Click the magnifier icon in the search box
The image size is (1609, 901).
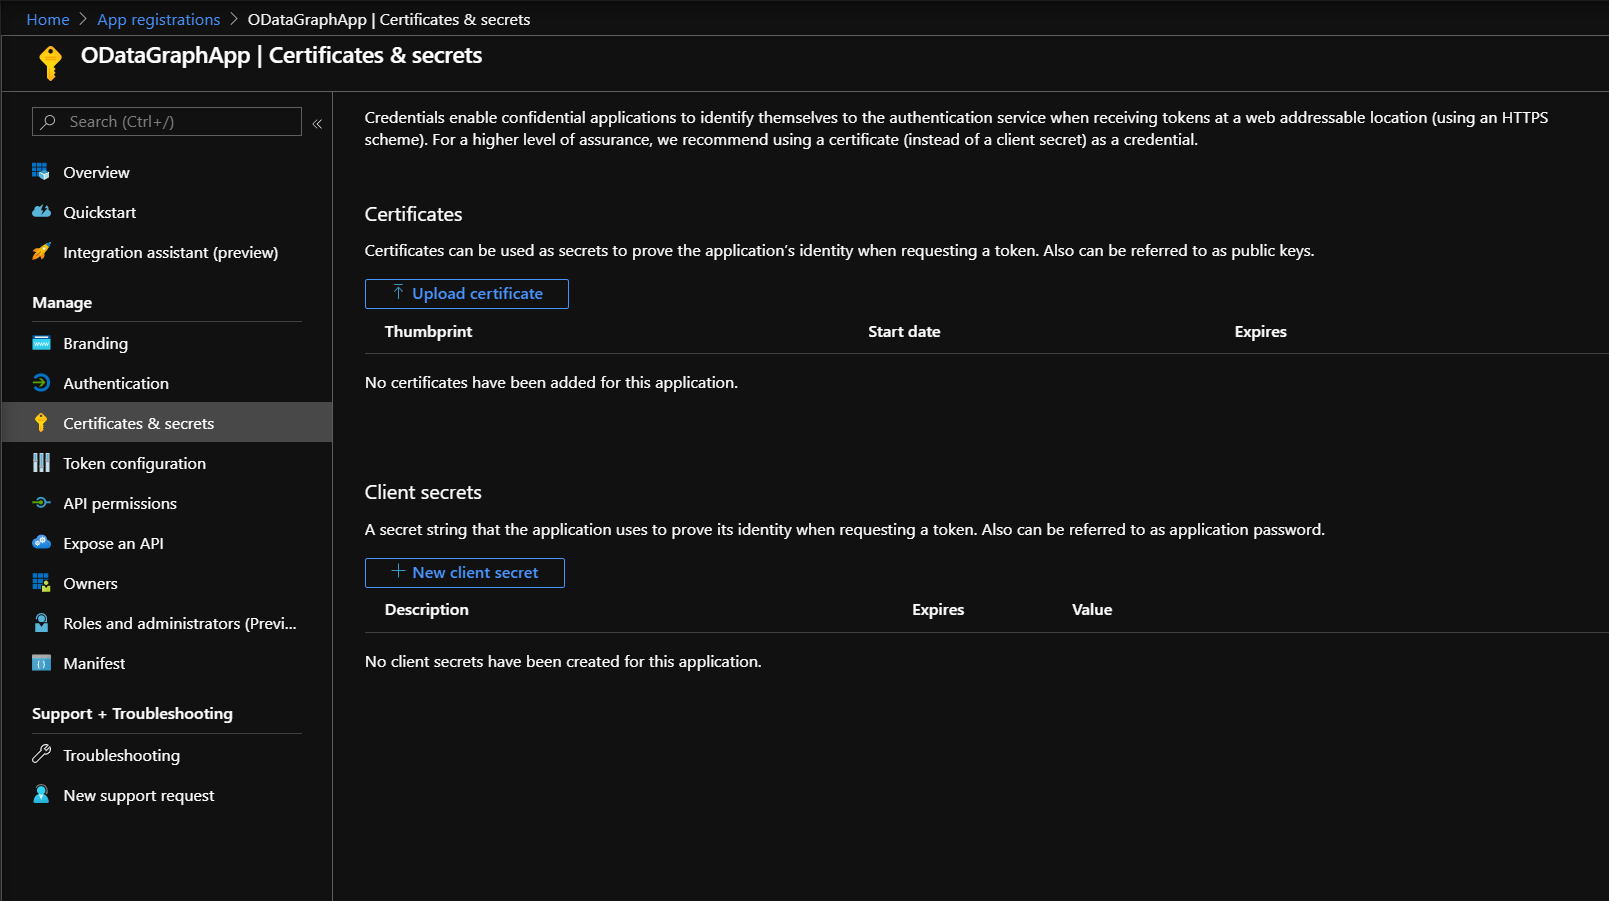coord(48,121)
